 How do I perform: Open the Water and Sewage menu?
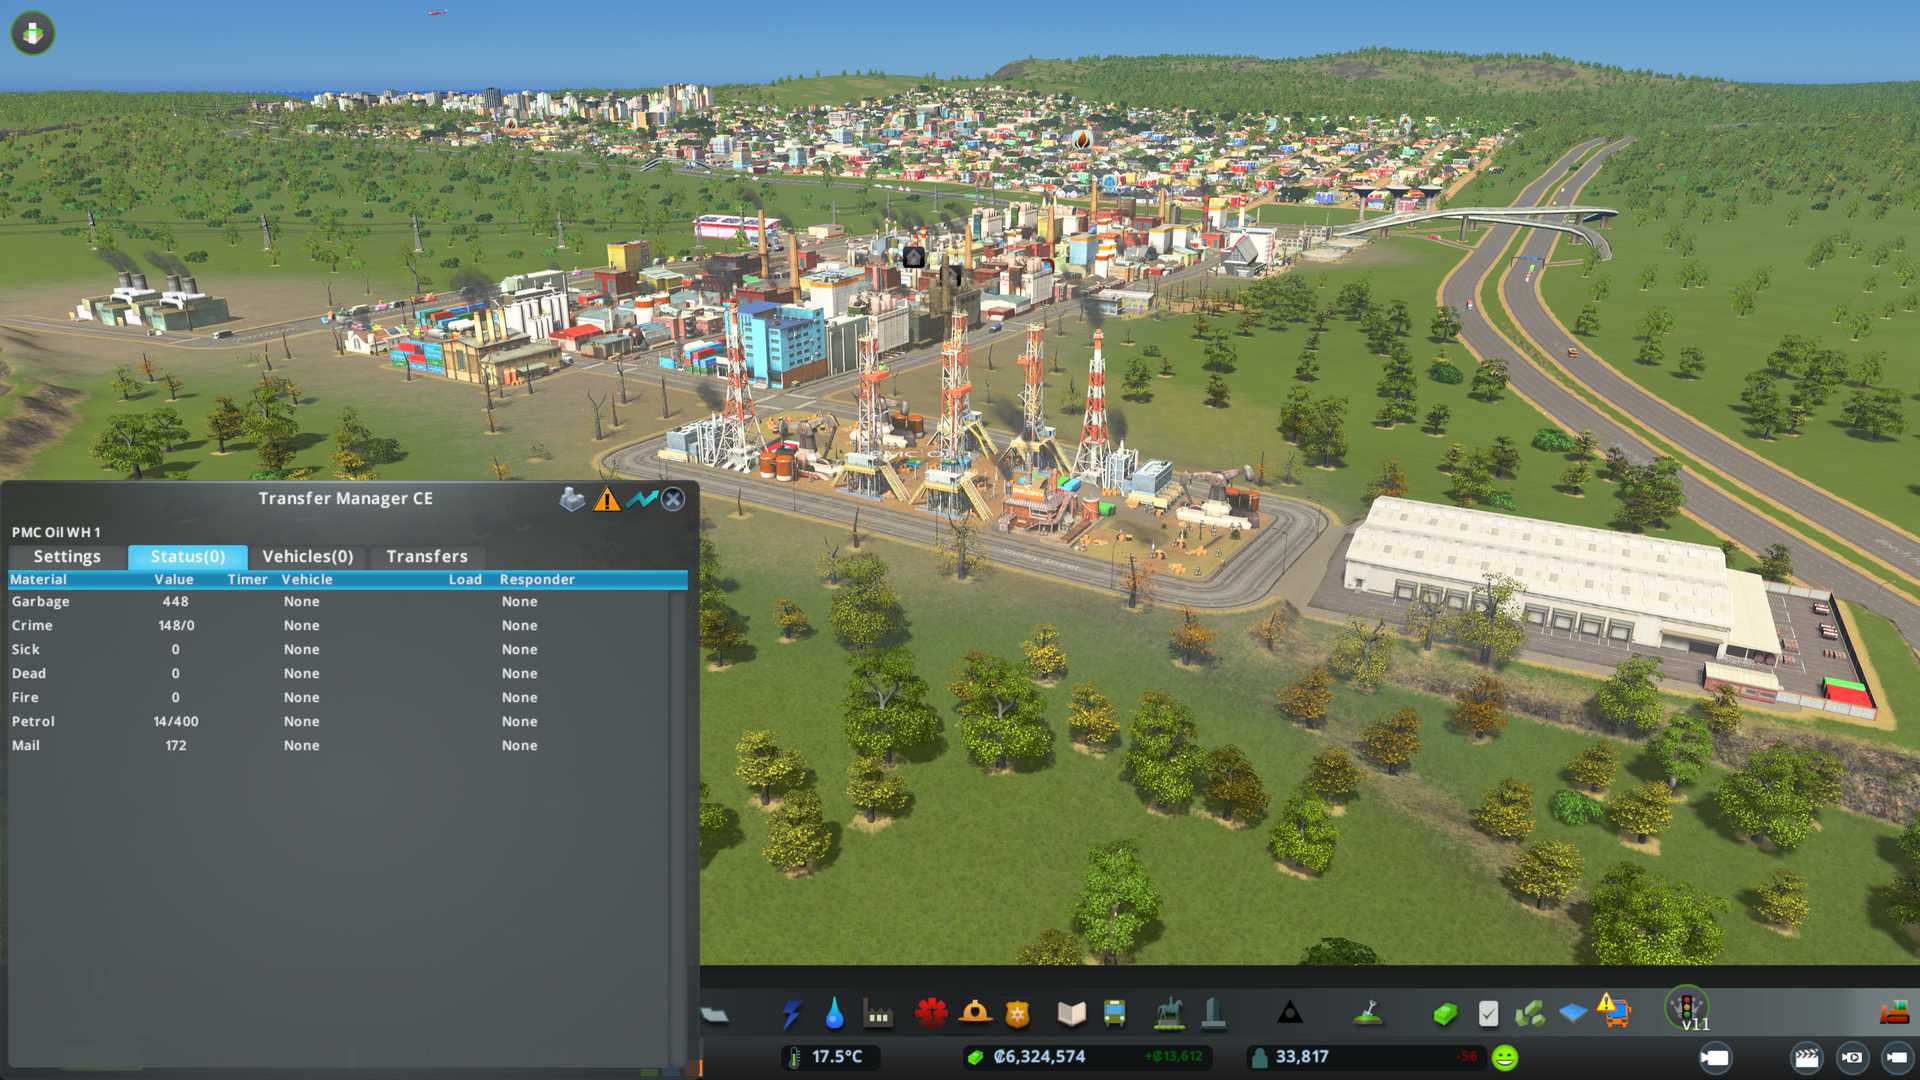834,1014
